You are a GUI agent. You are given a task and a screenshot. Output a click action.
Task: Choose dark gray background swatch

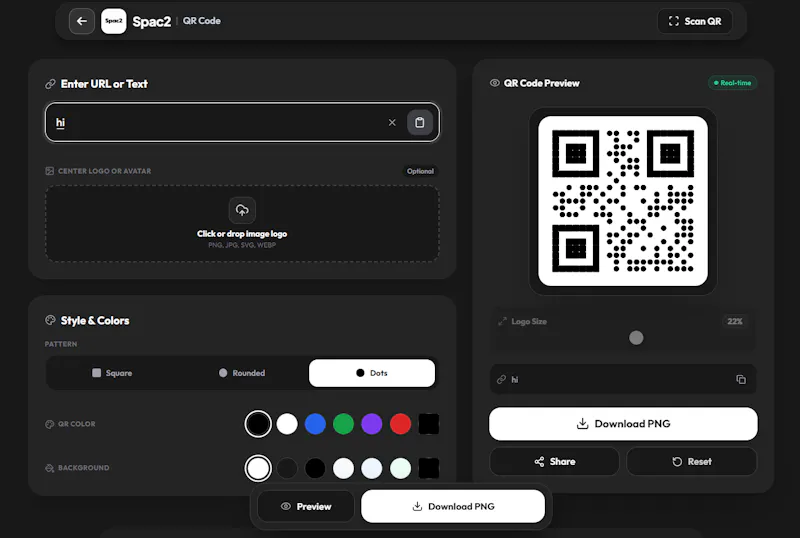coord(287,468)
